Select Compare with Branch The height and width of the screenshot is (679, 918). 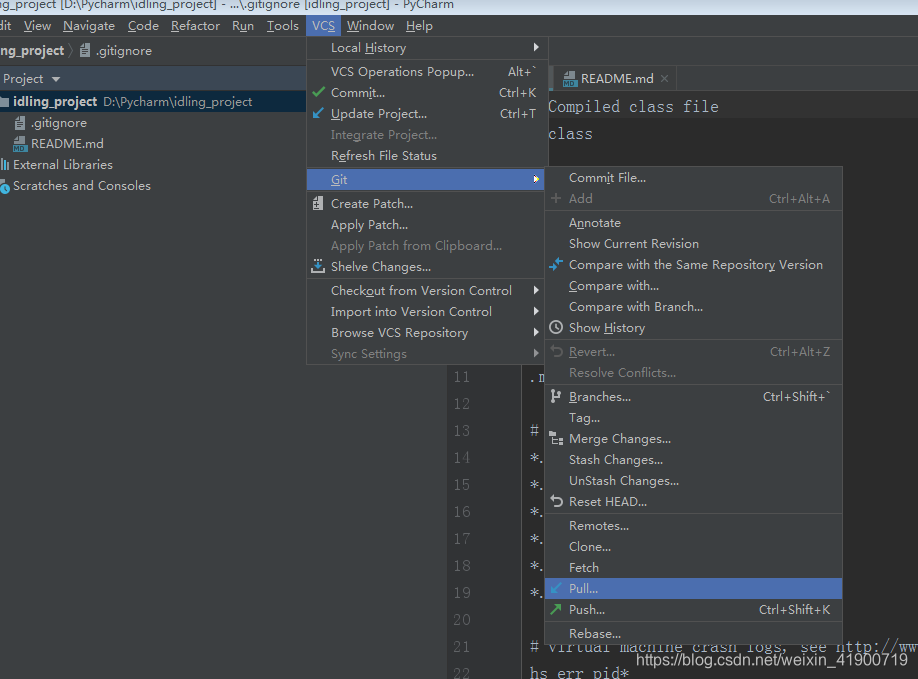click(x=694, y=307)
